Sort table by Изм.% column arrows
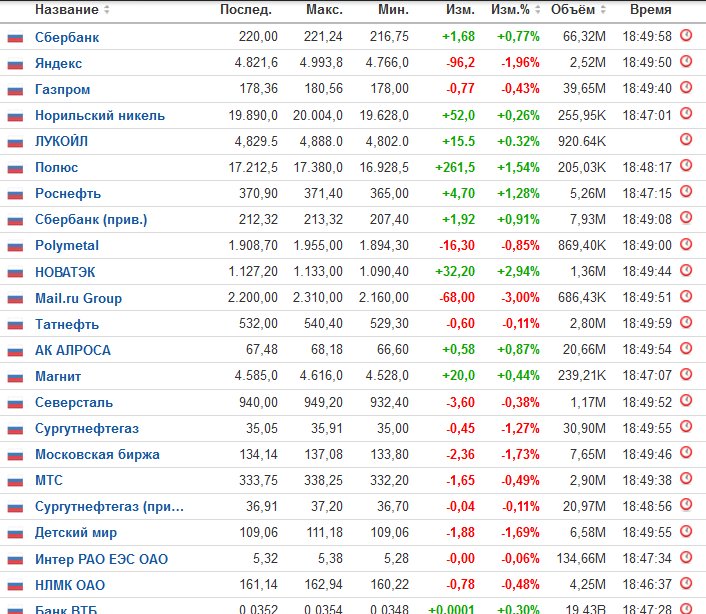 point(538,9)
